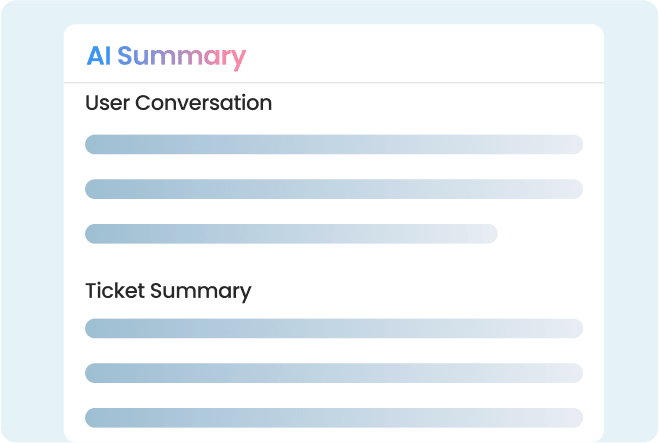Click the divider line below the card title
This screenshot has width=659, height=443.
[x=333, y=82]
